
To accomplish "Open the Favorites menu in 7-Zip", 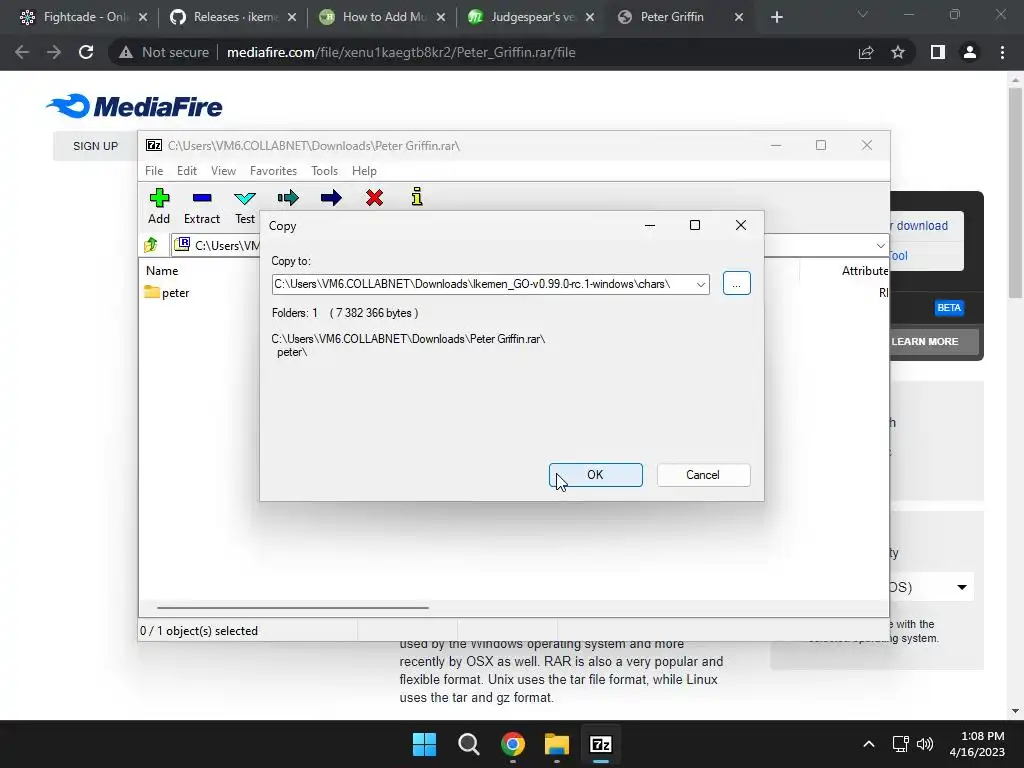I will [273, 170].
